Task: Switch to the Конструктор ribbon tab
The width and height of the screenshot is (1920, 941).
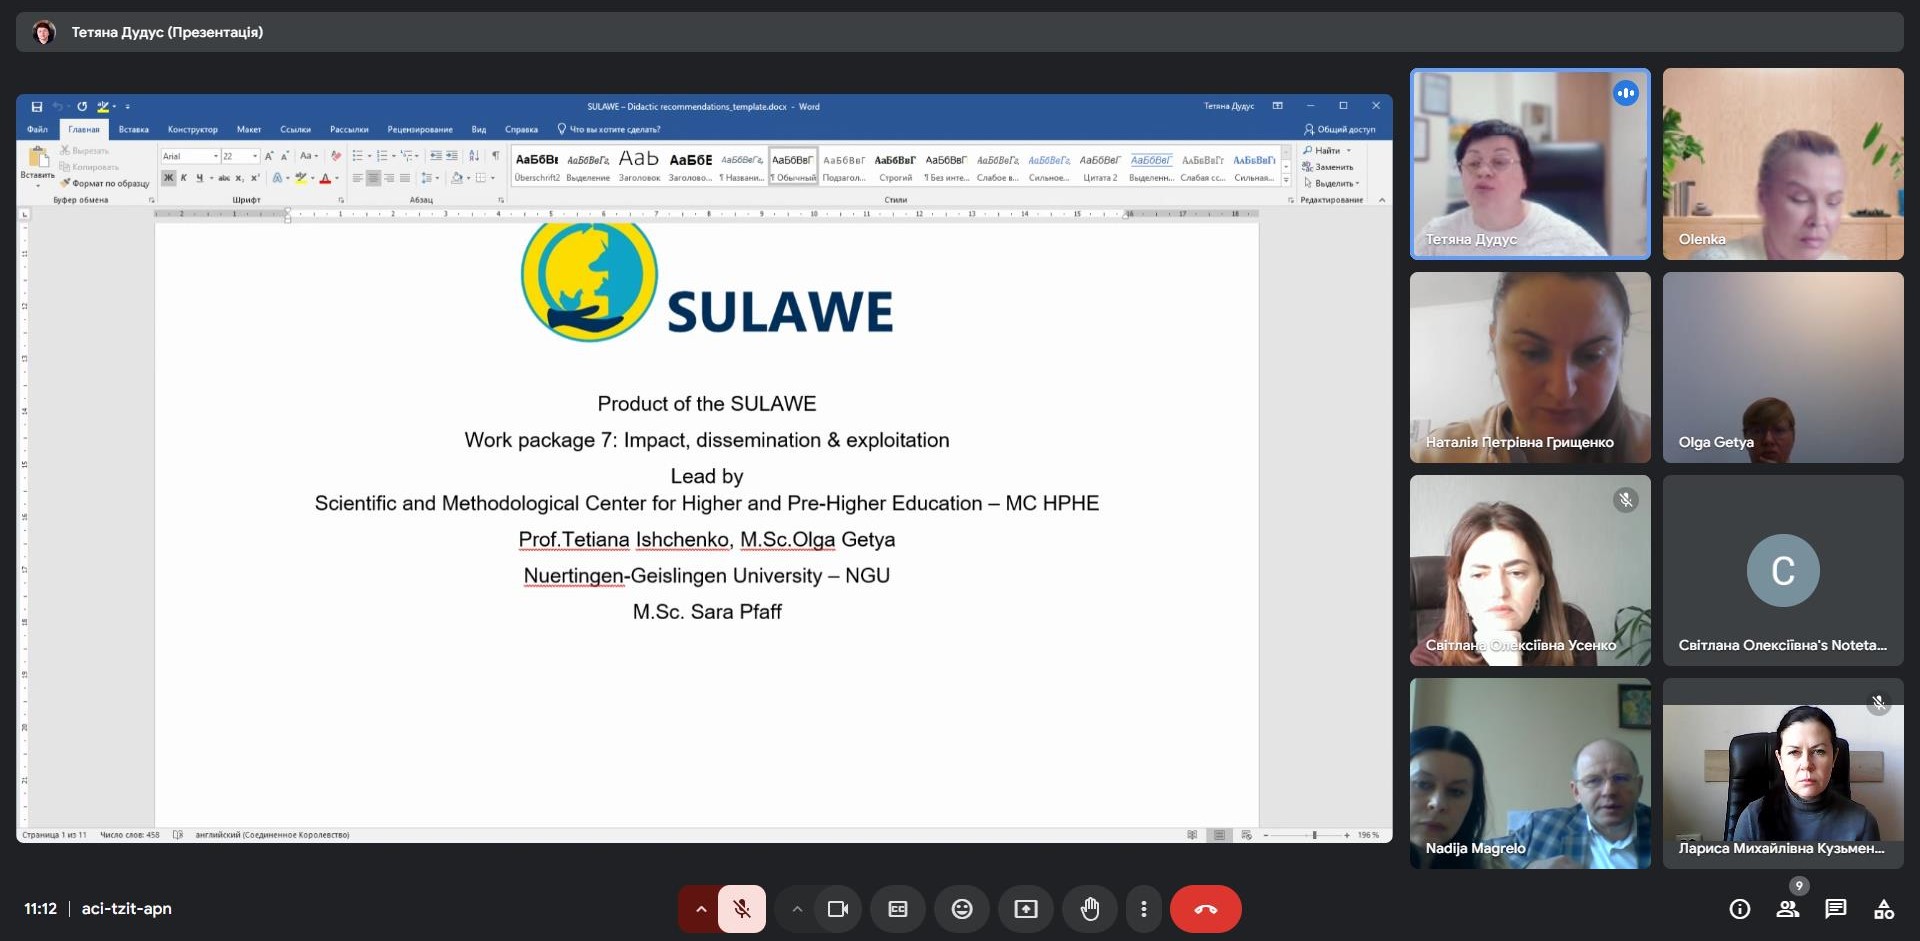Action: point(192,129)
